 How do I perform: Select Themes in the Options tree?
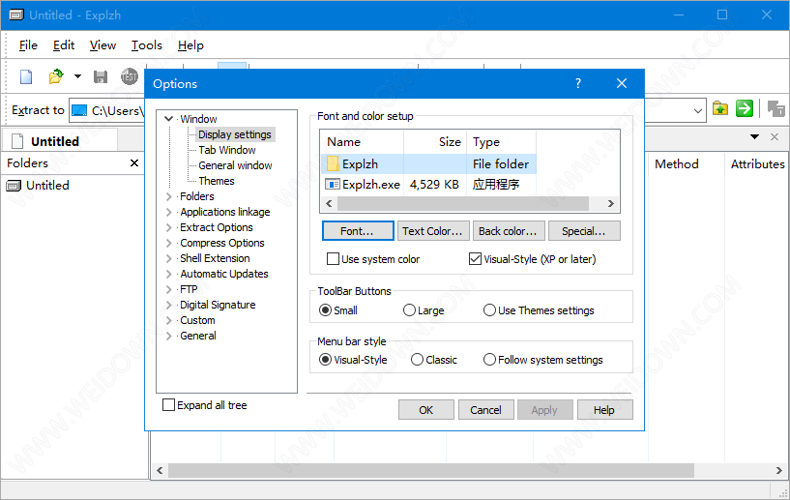pos(216,181)
